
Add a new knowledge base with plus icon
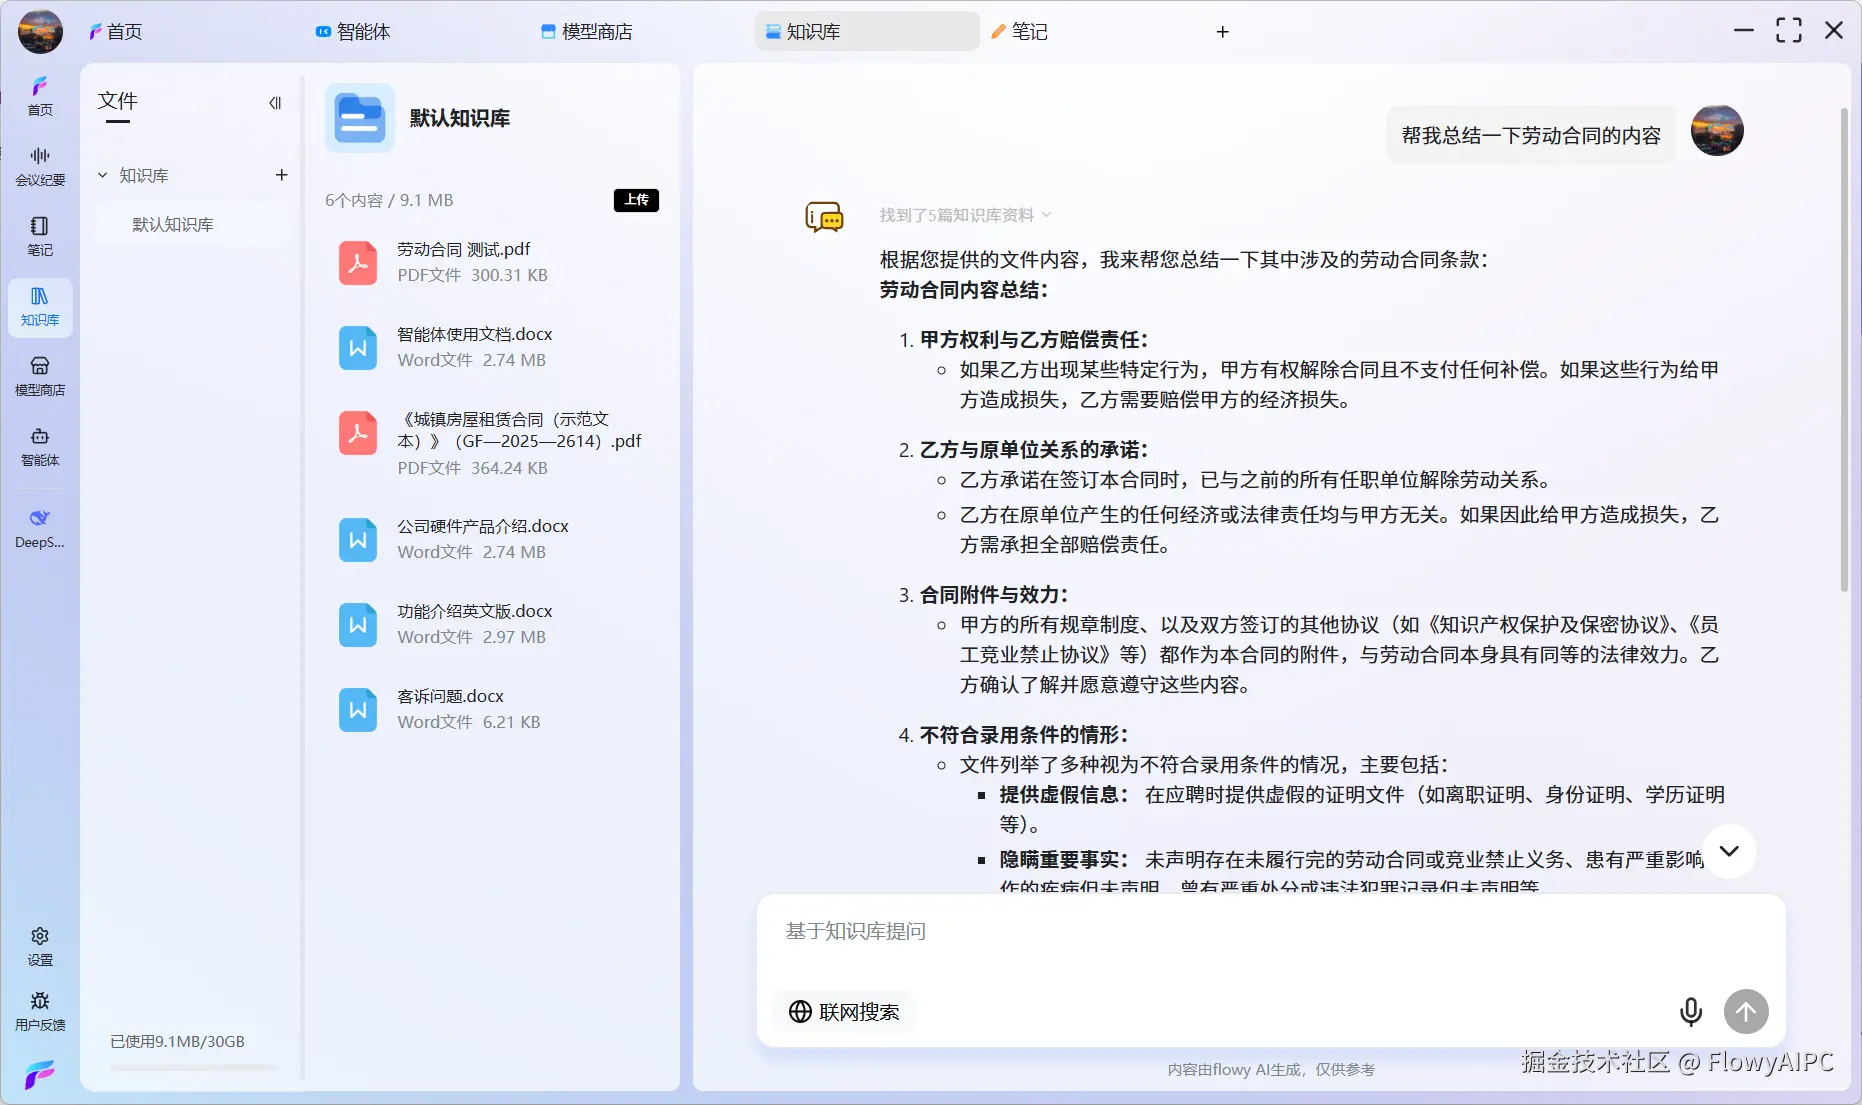tap(282, 175)
